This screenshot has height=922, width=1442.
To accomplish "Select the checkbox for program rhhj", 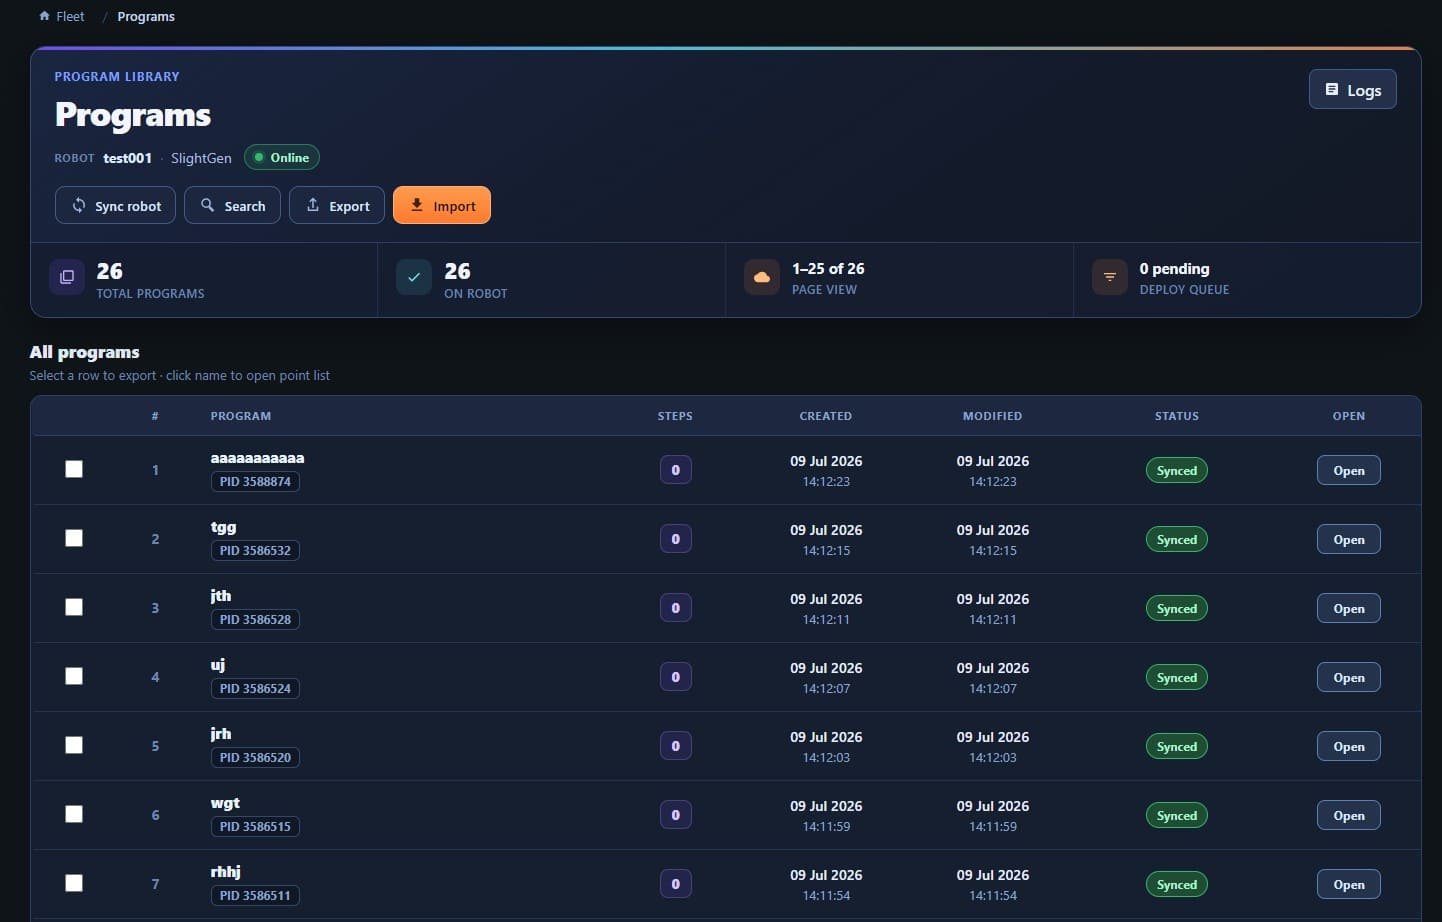I will coord(74,883).
